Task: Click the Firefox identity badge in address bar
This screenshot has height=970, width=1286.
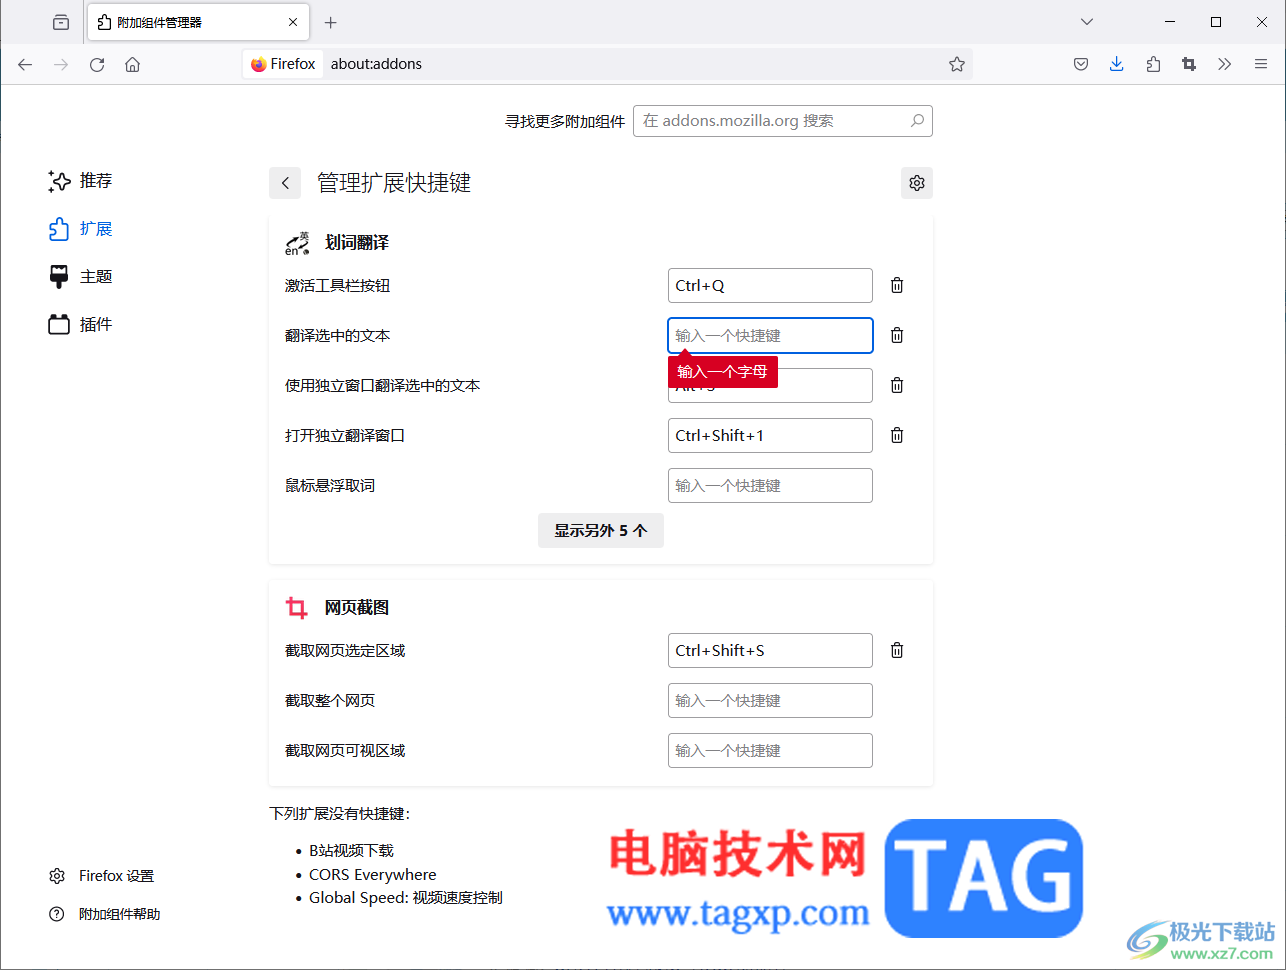Action: click(283, 64)
